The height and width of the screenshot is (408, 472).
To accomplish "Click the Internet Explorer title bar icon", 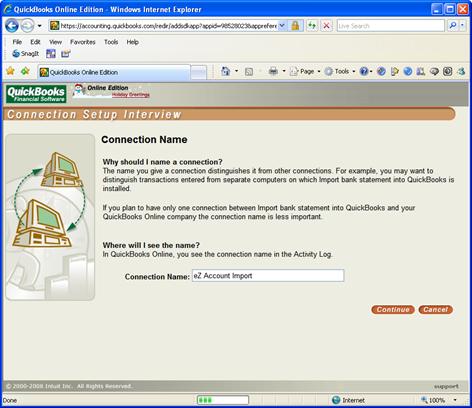I will point(7,9).
